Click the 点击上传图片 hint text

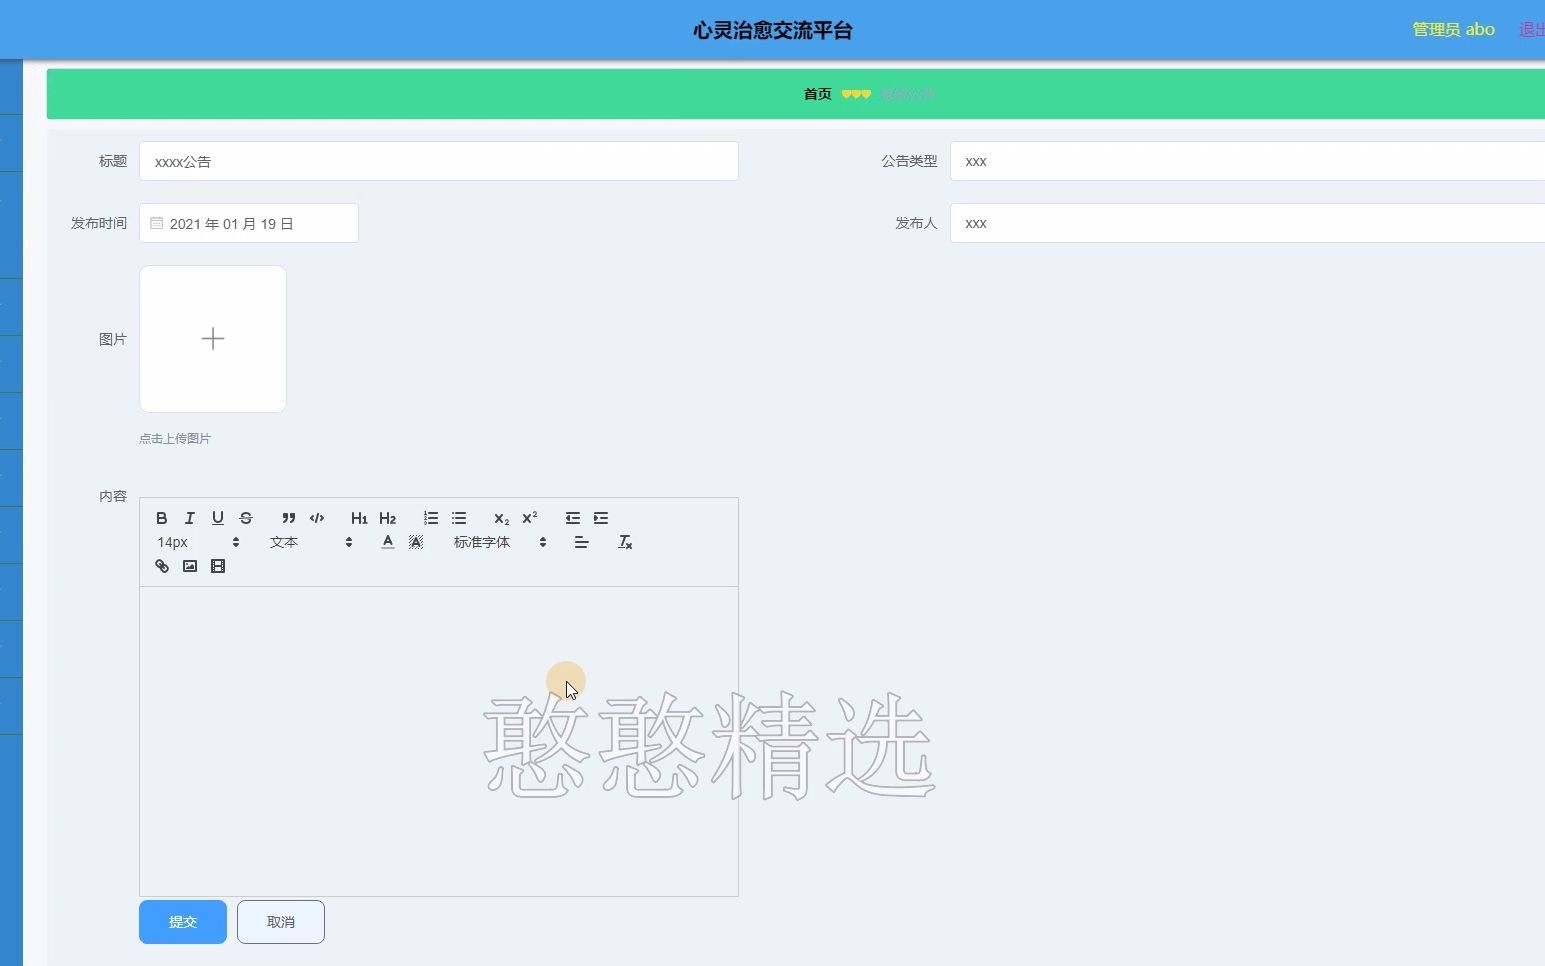coord(175,438)
